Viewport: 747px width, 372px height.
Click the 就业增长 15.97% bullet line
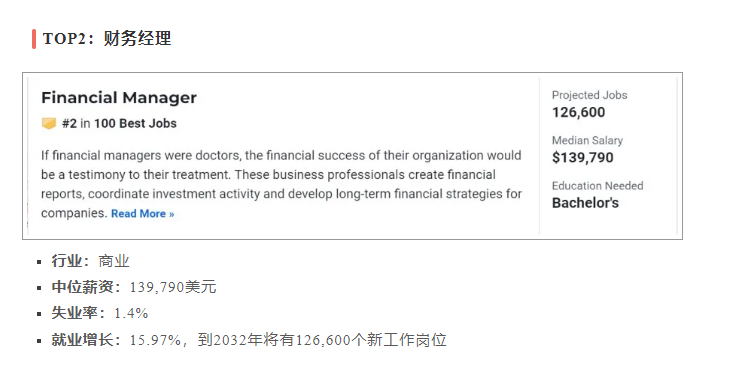(x=249, y=340)
